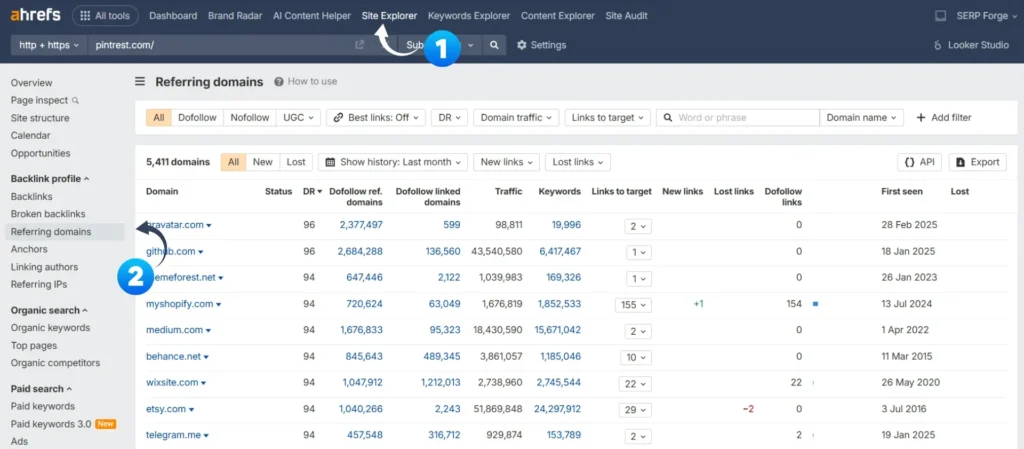Click medium.com keywords value 15,671,042
1024x449 pixels.
(558, 330)
